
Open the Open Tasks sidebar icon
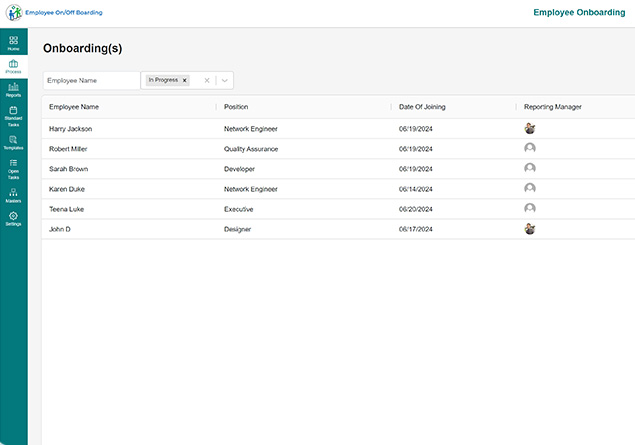coord(13,167)
